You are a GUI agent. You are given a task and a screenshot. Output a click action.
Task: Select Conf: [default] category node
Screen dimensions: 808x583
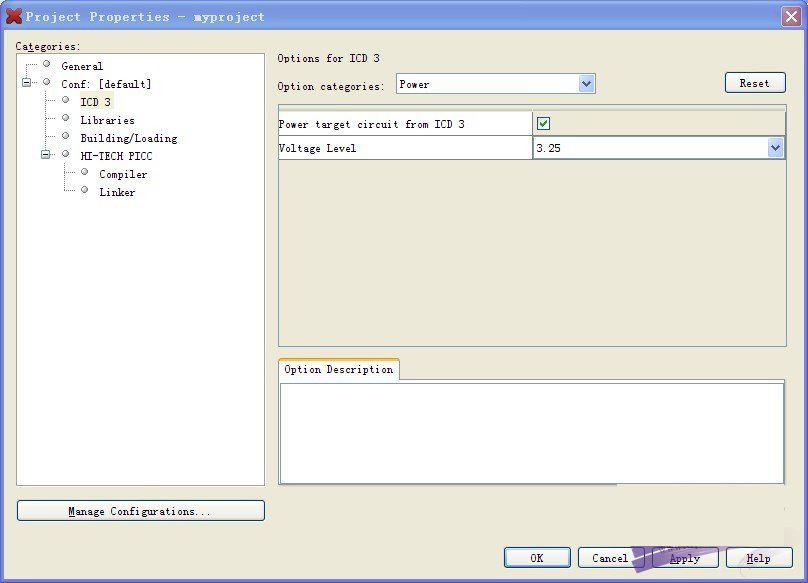[x=106, y=84]
